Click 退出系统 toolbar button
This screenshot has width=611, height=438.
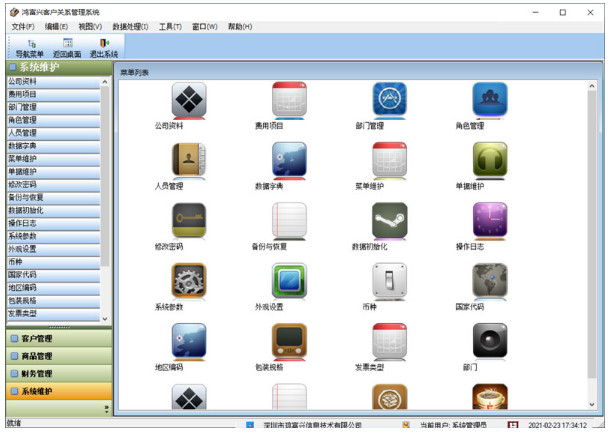(104, 48)
